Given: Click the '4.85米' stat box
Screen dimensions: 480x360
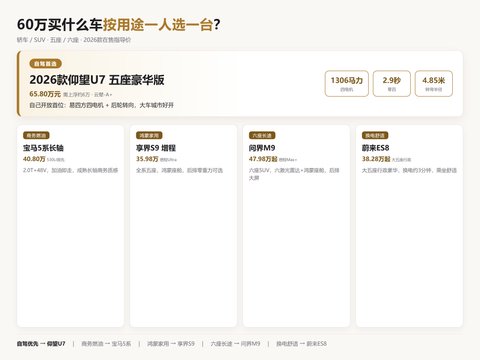Looking at the screenshot, I should (434, 84).
